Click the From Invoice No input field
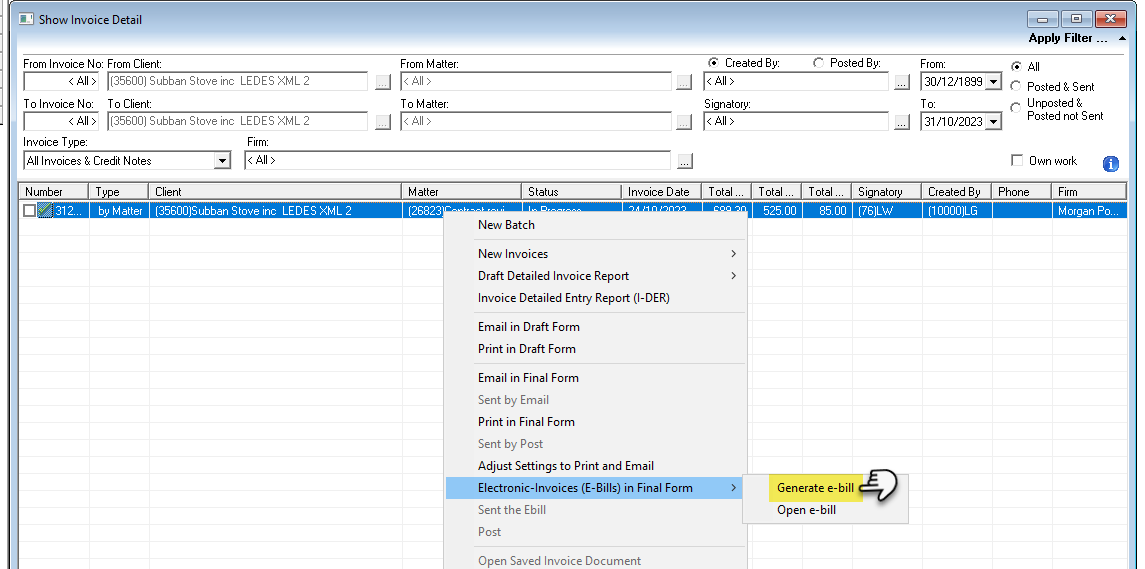This screenshot has width=1145, height=569. point(61,81)
